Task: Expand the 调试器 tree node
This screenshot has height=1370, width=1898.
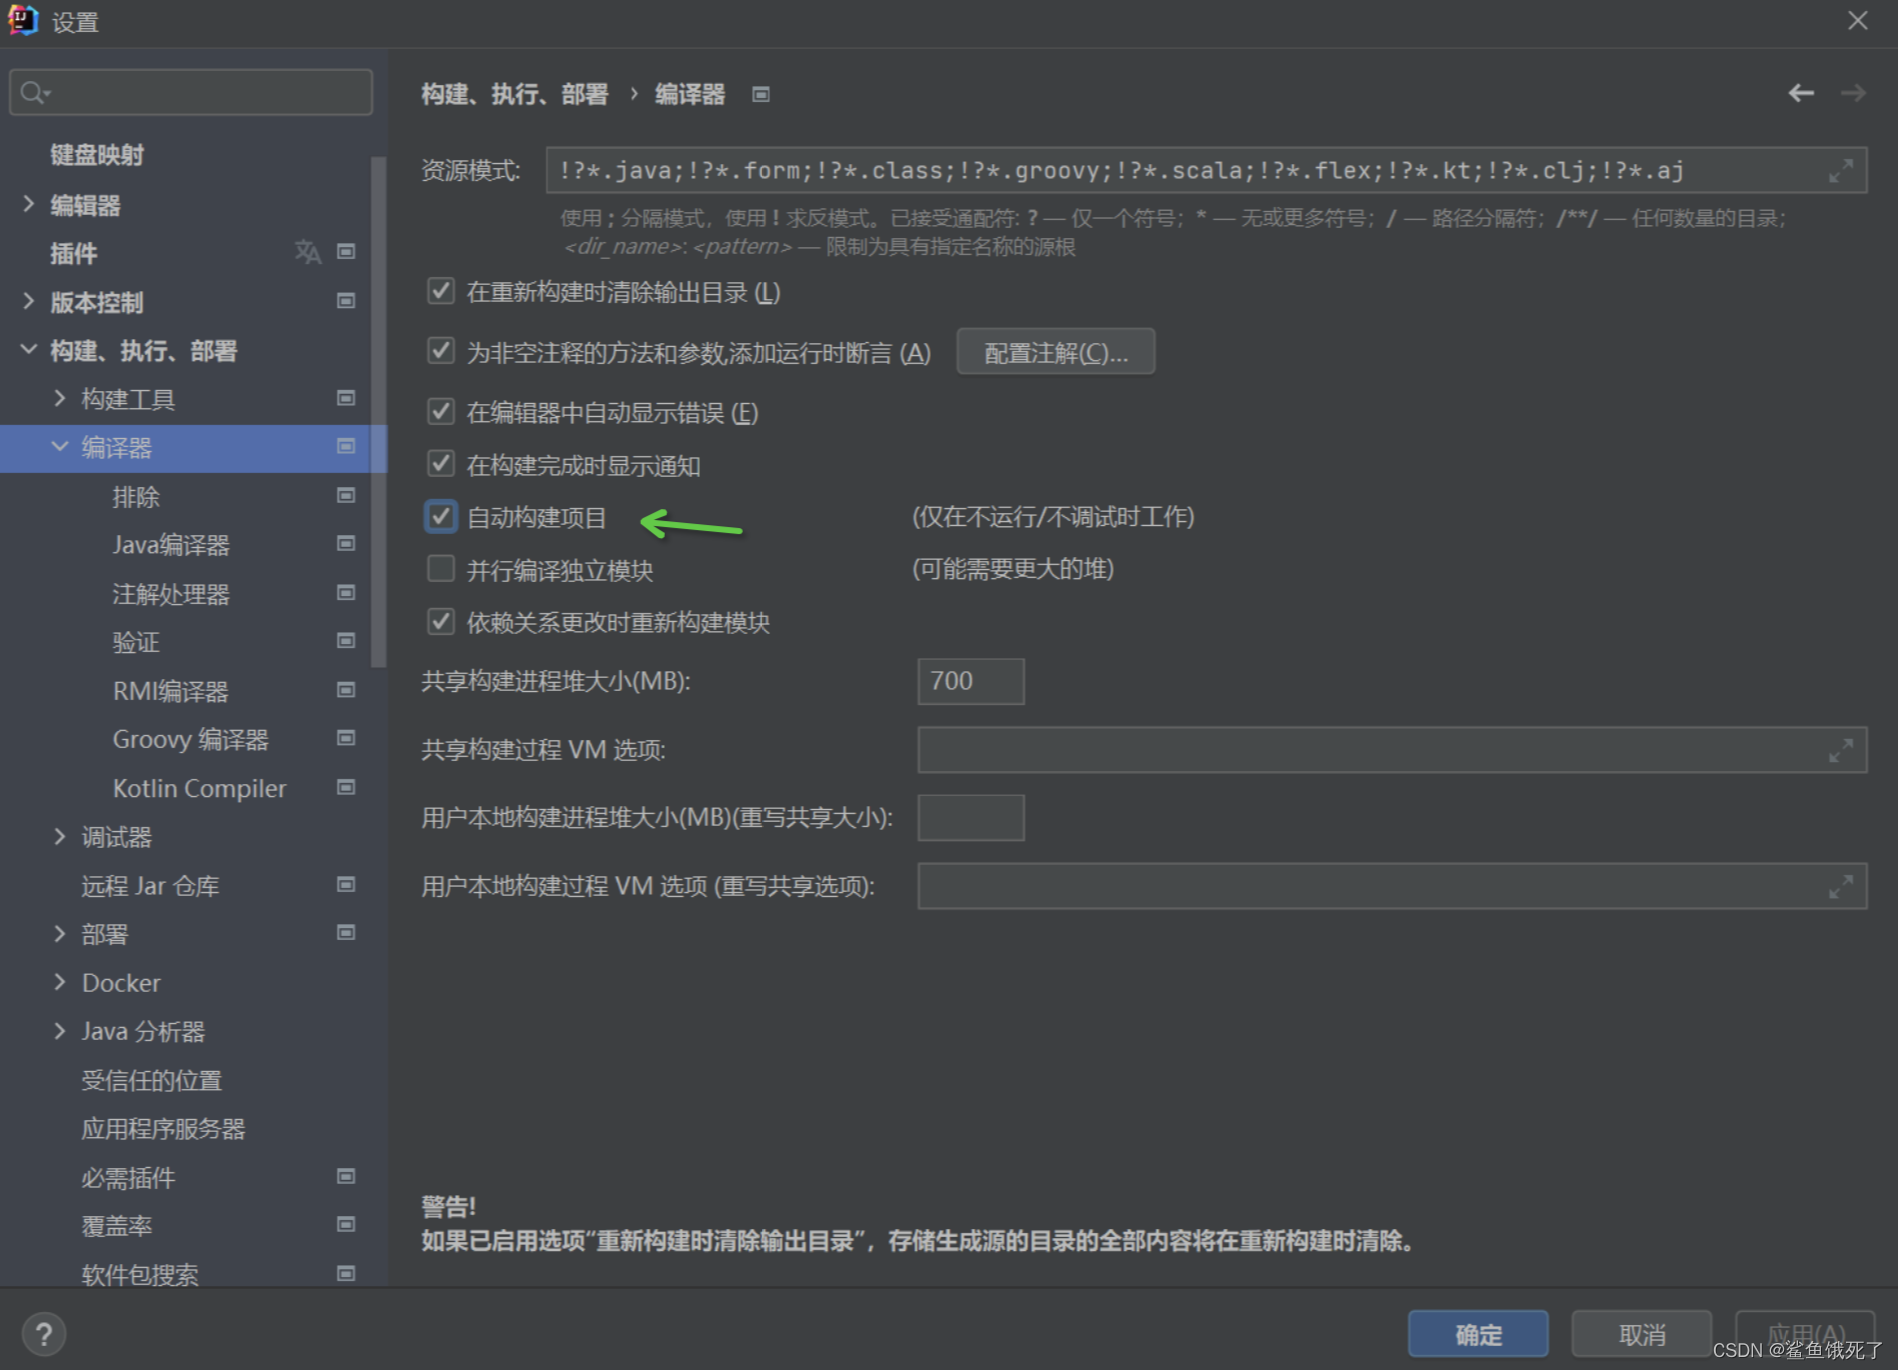Action: tap(60, 836)
